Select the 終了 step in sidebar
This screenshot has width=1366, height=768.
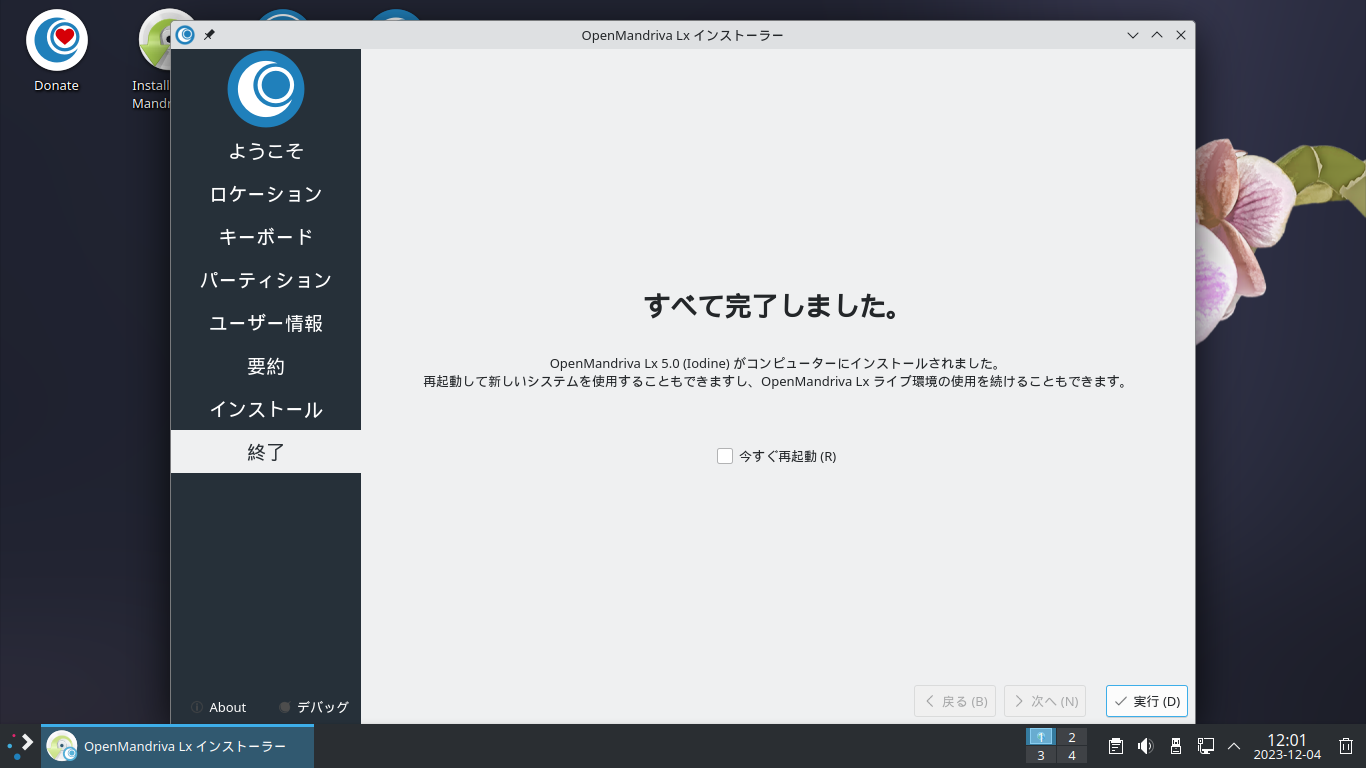pos(266,452)
